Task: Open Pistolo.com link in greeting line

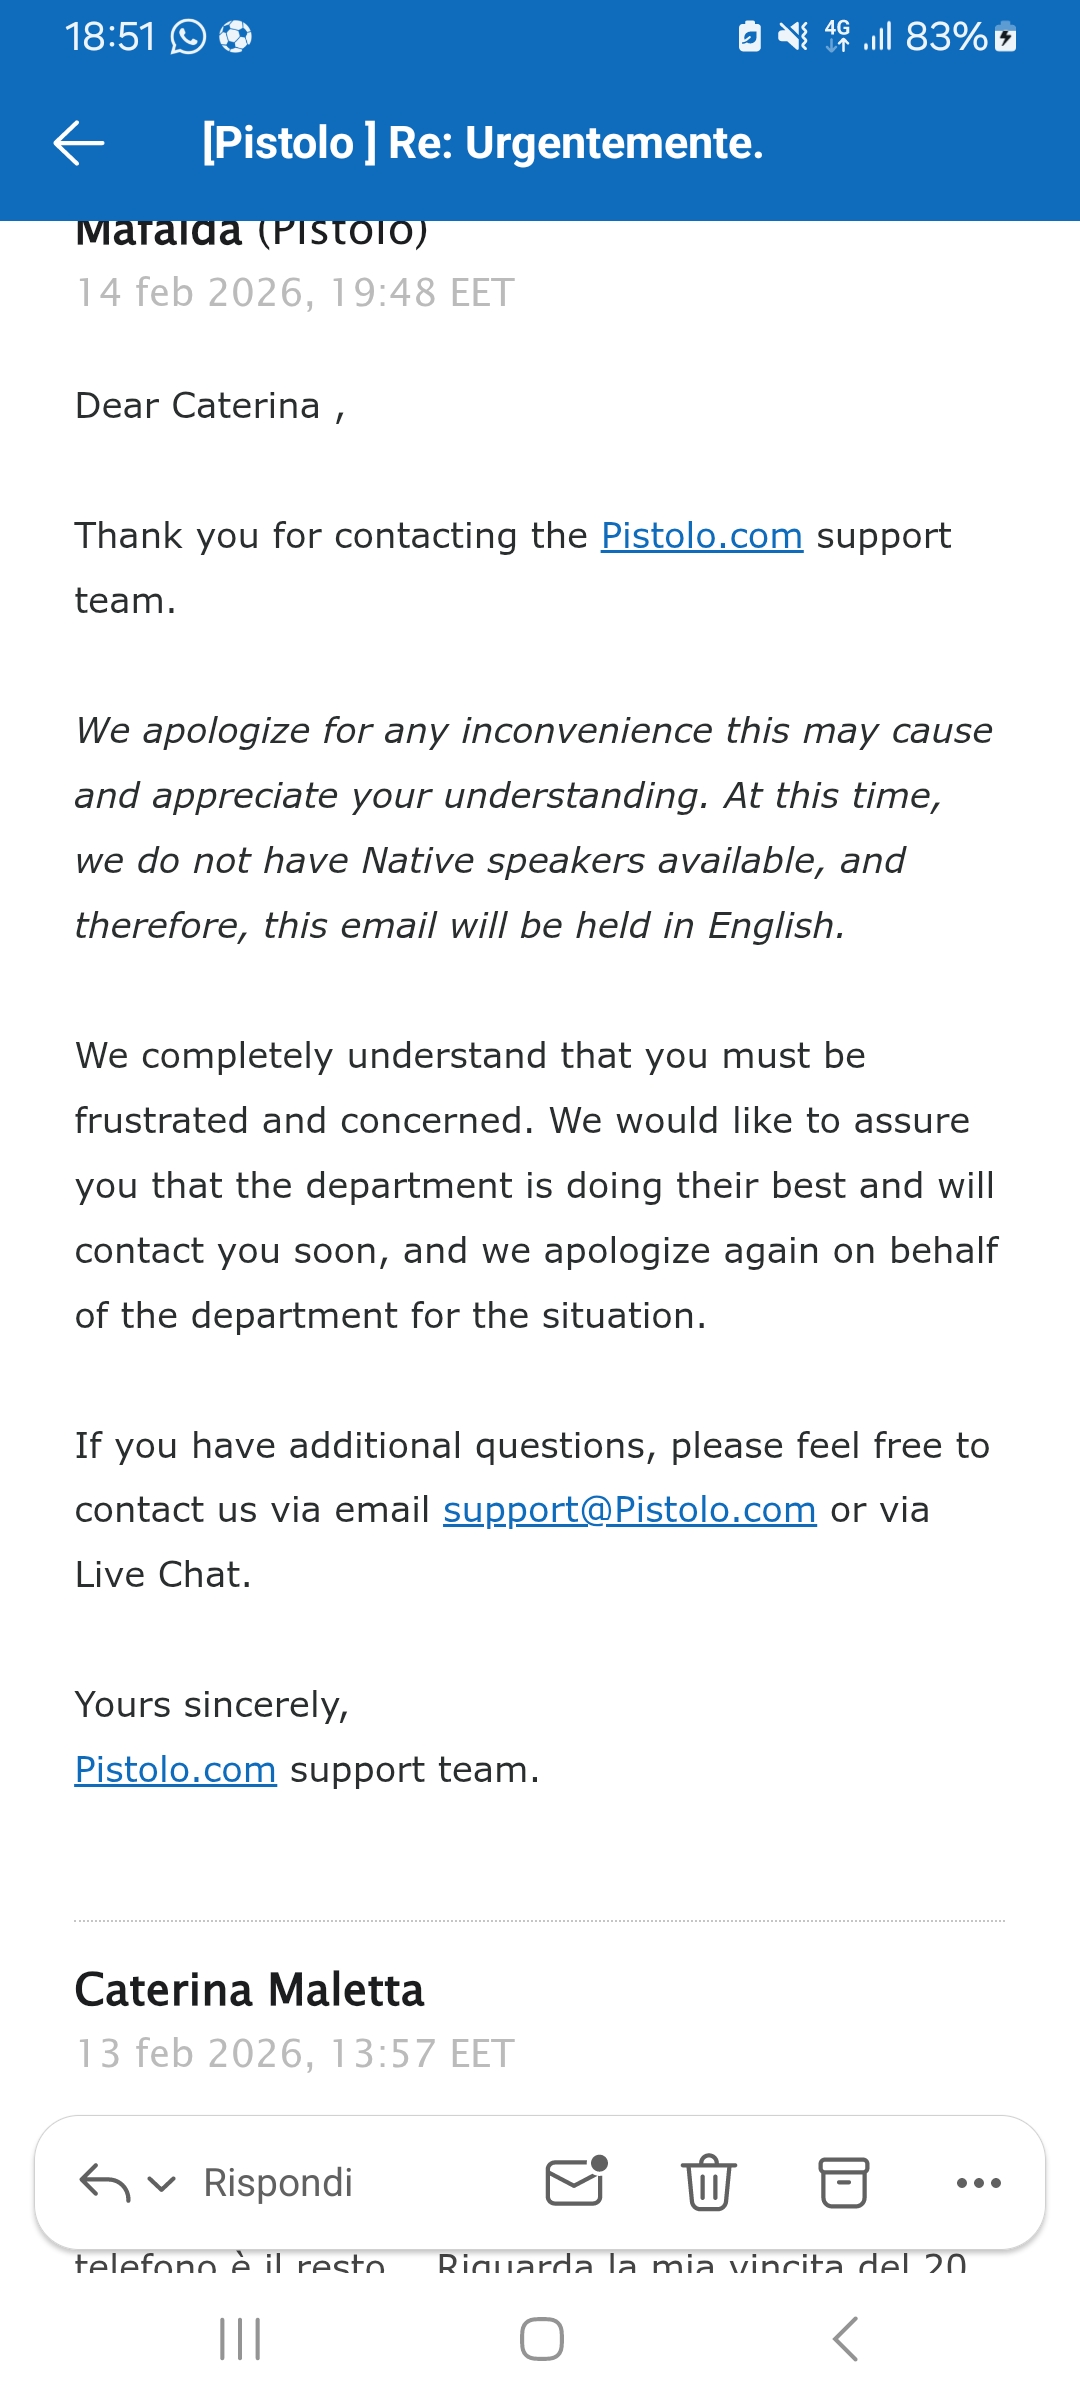Action: pyautogui.click(x=701, y=536)
